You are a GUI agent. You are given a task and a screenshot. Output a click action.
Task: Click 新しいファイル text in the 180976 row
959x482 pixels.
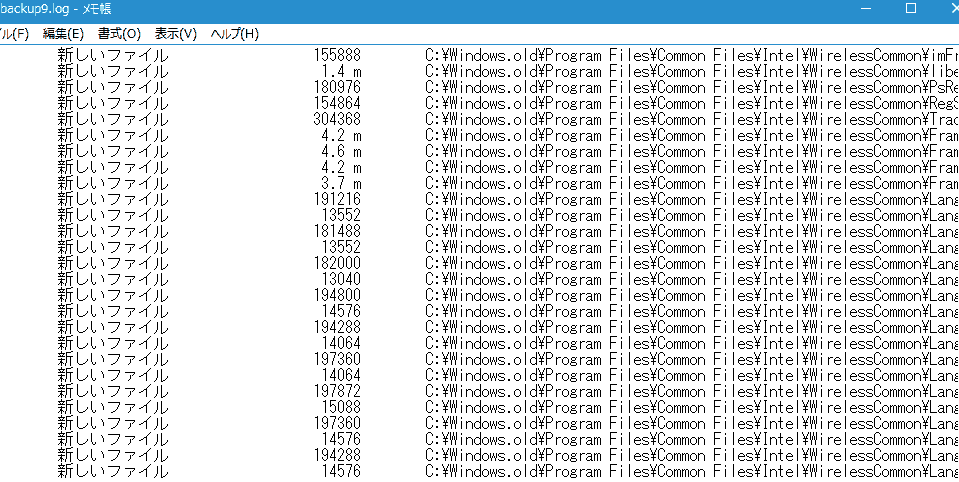tap(113, 87)
